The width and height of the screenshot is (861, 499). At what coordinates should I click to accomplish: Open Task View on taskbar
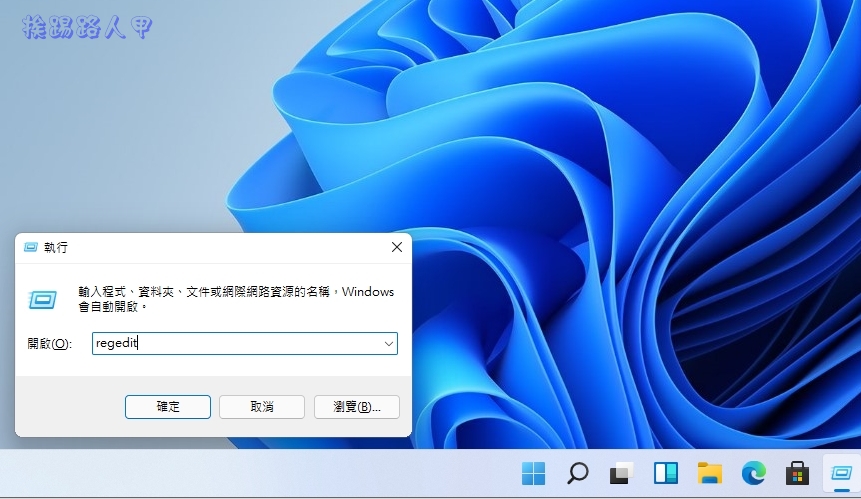coord(621,473)
